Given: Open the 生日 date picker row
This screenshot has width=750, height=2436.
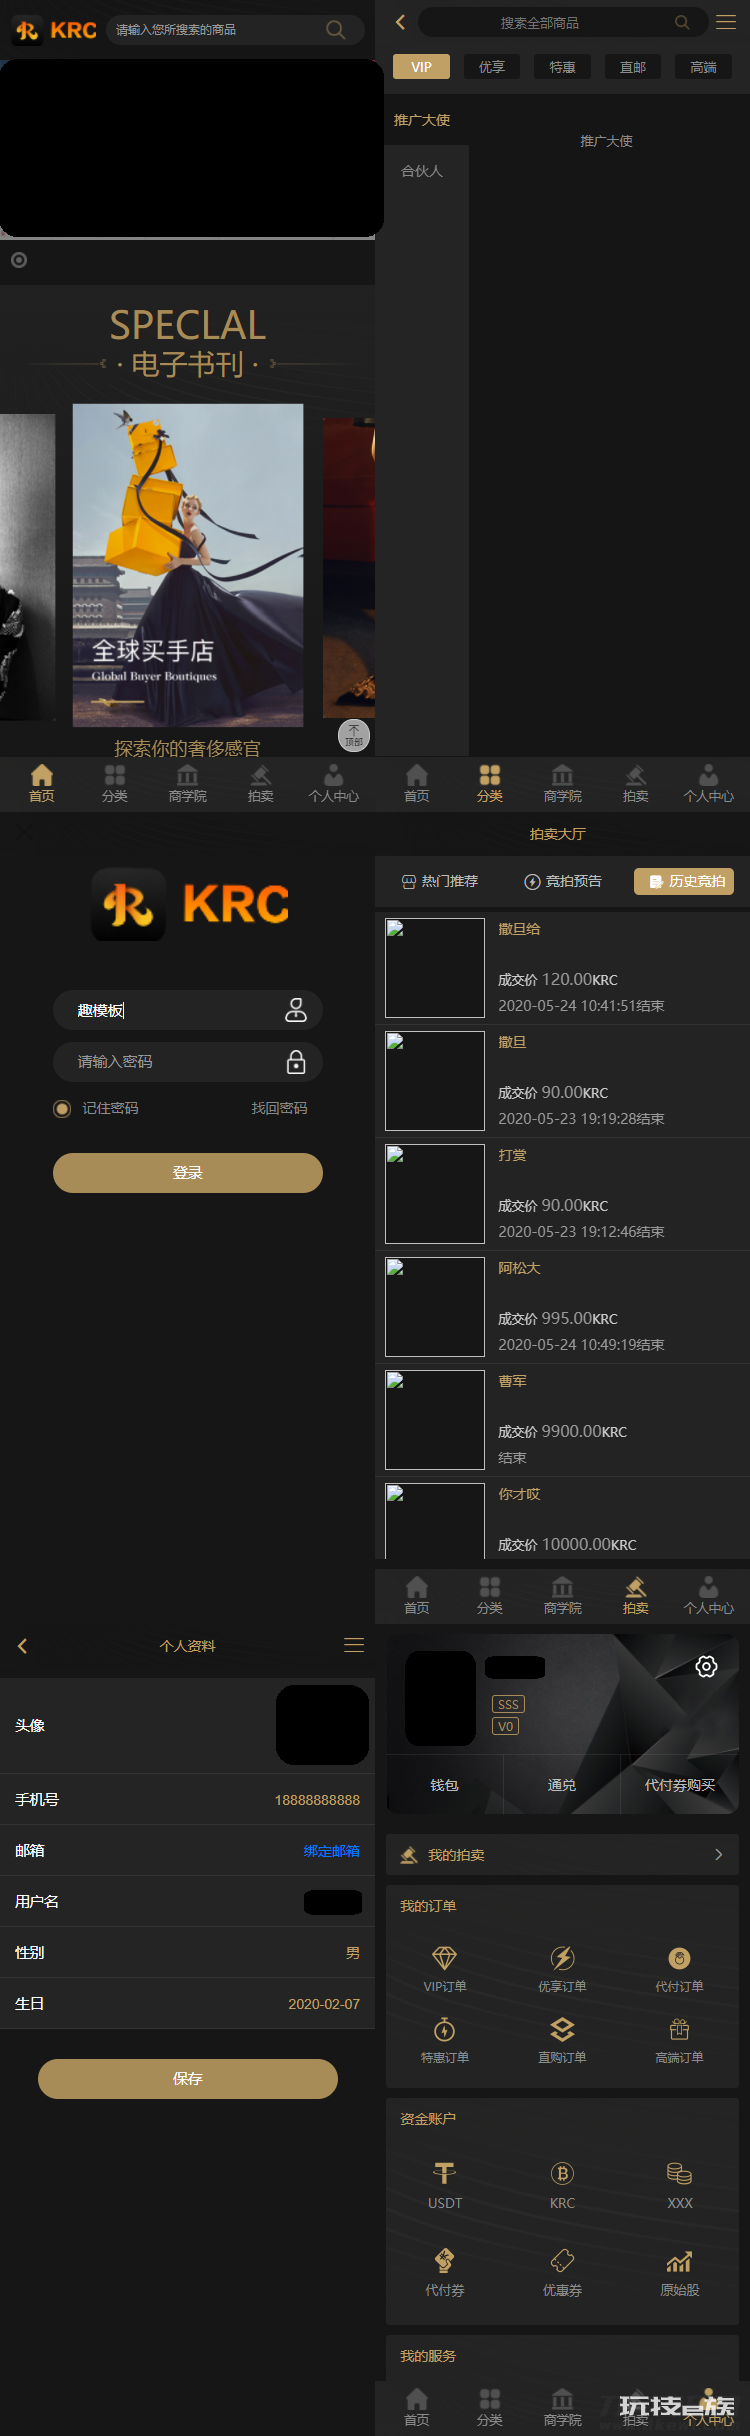Looking at the screenshot, I should tap(187, 2003).
